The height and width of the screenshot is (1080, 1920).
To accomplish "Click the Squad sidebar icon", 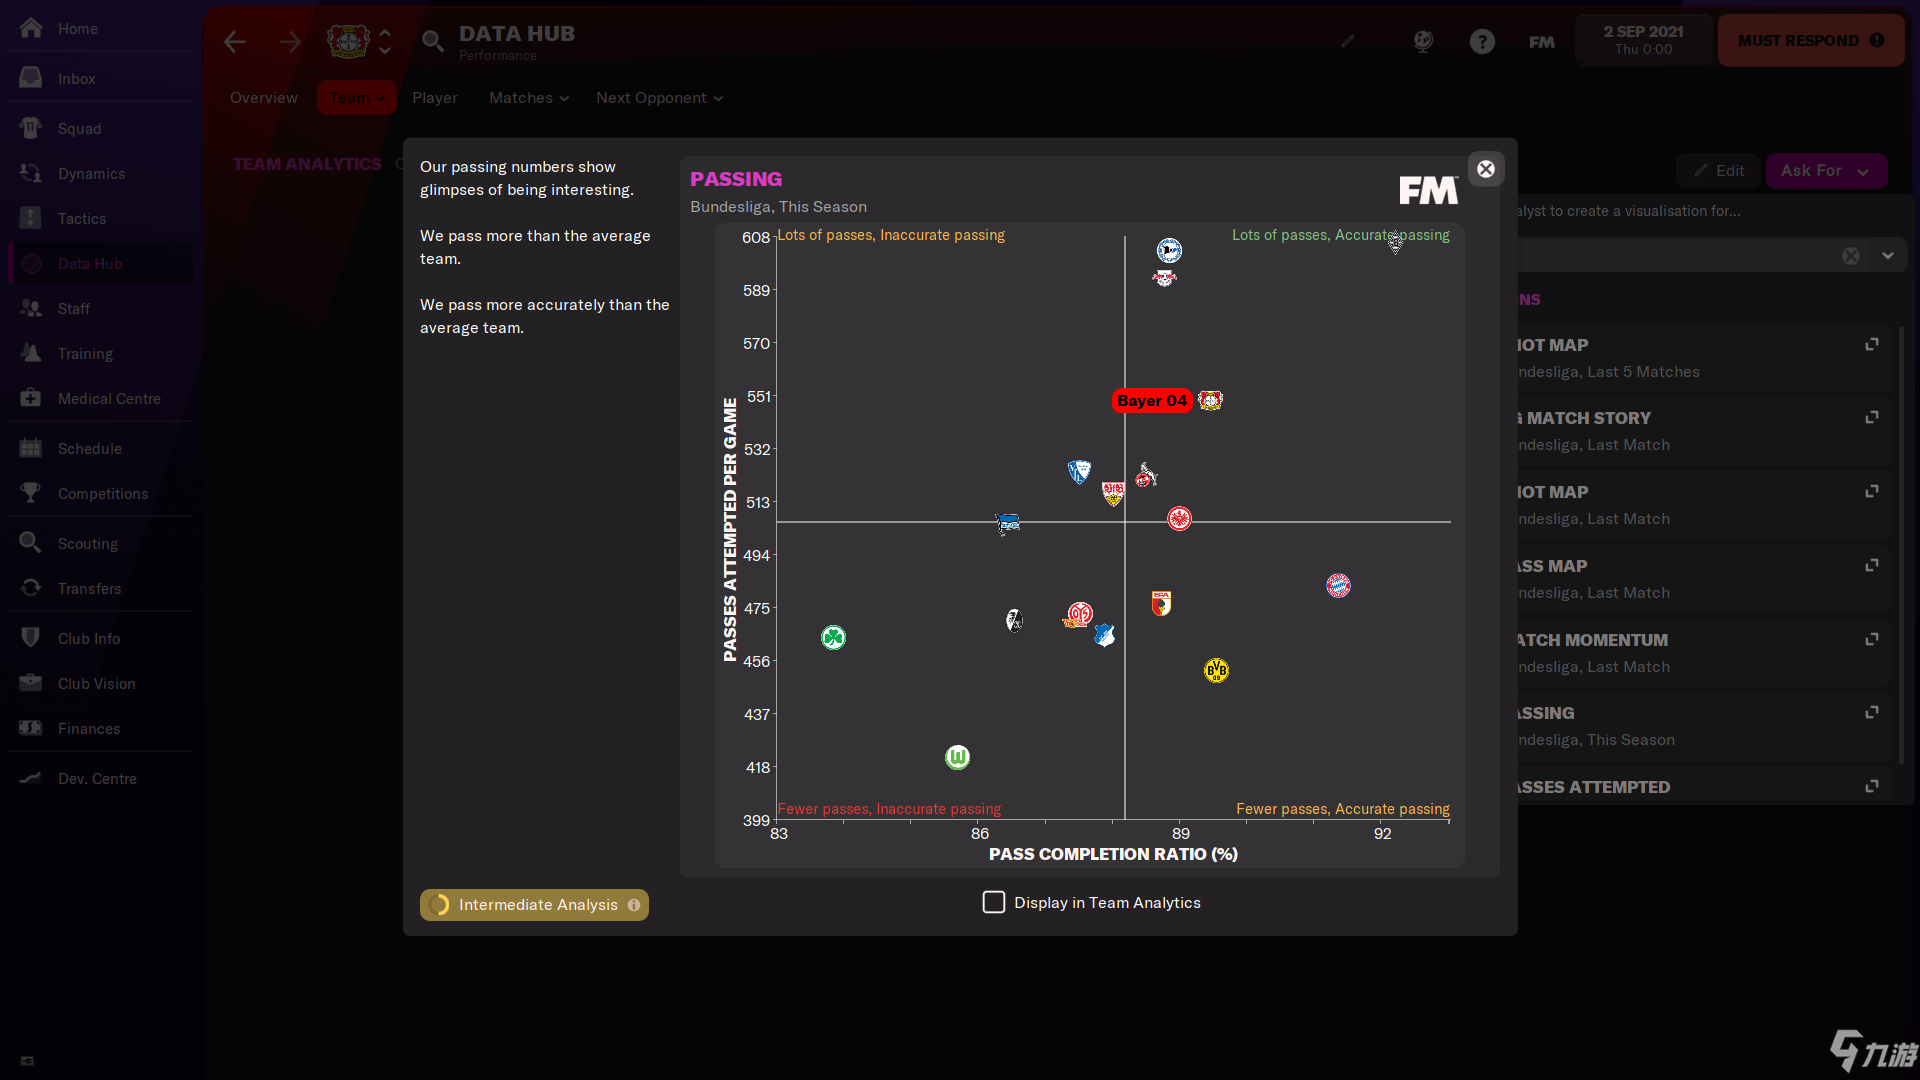I will [x=32, y=128].
